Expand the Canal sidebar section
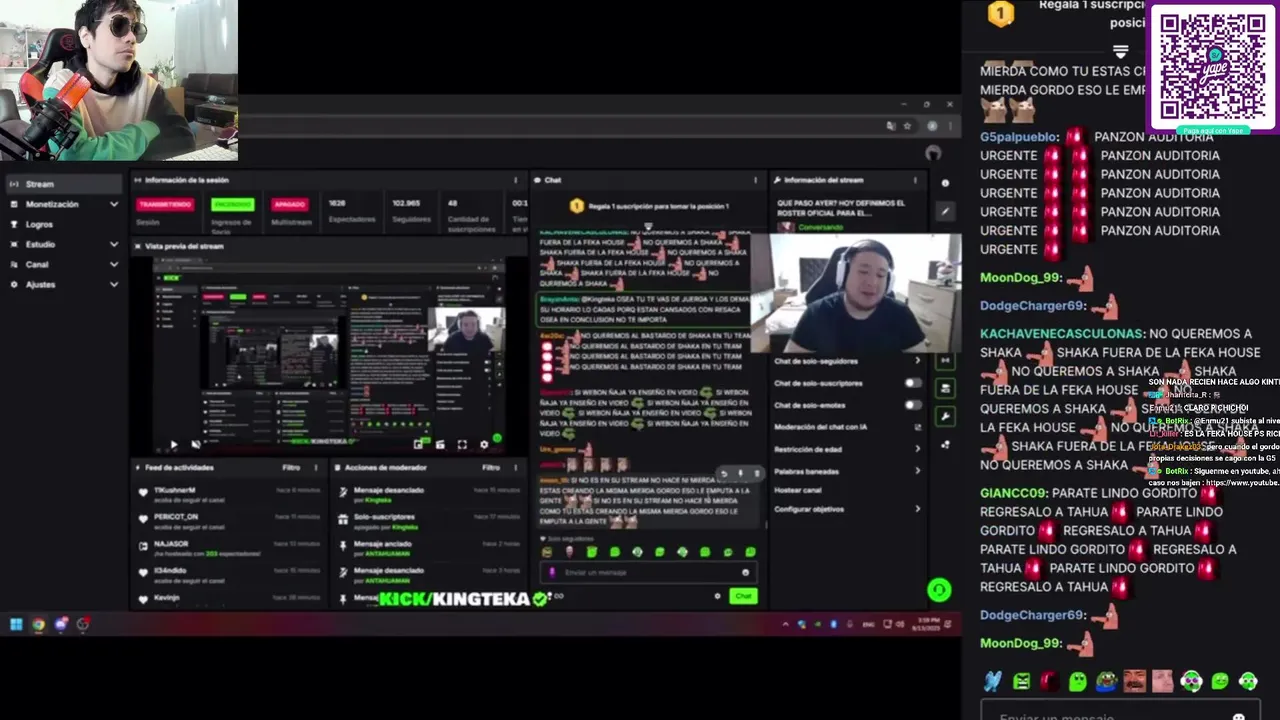Screen dimensions: 1280x720 click(x=114, y=264)
